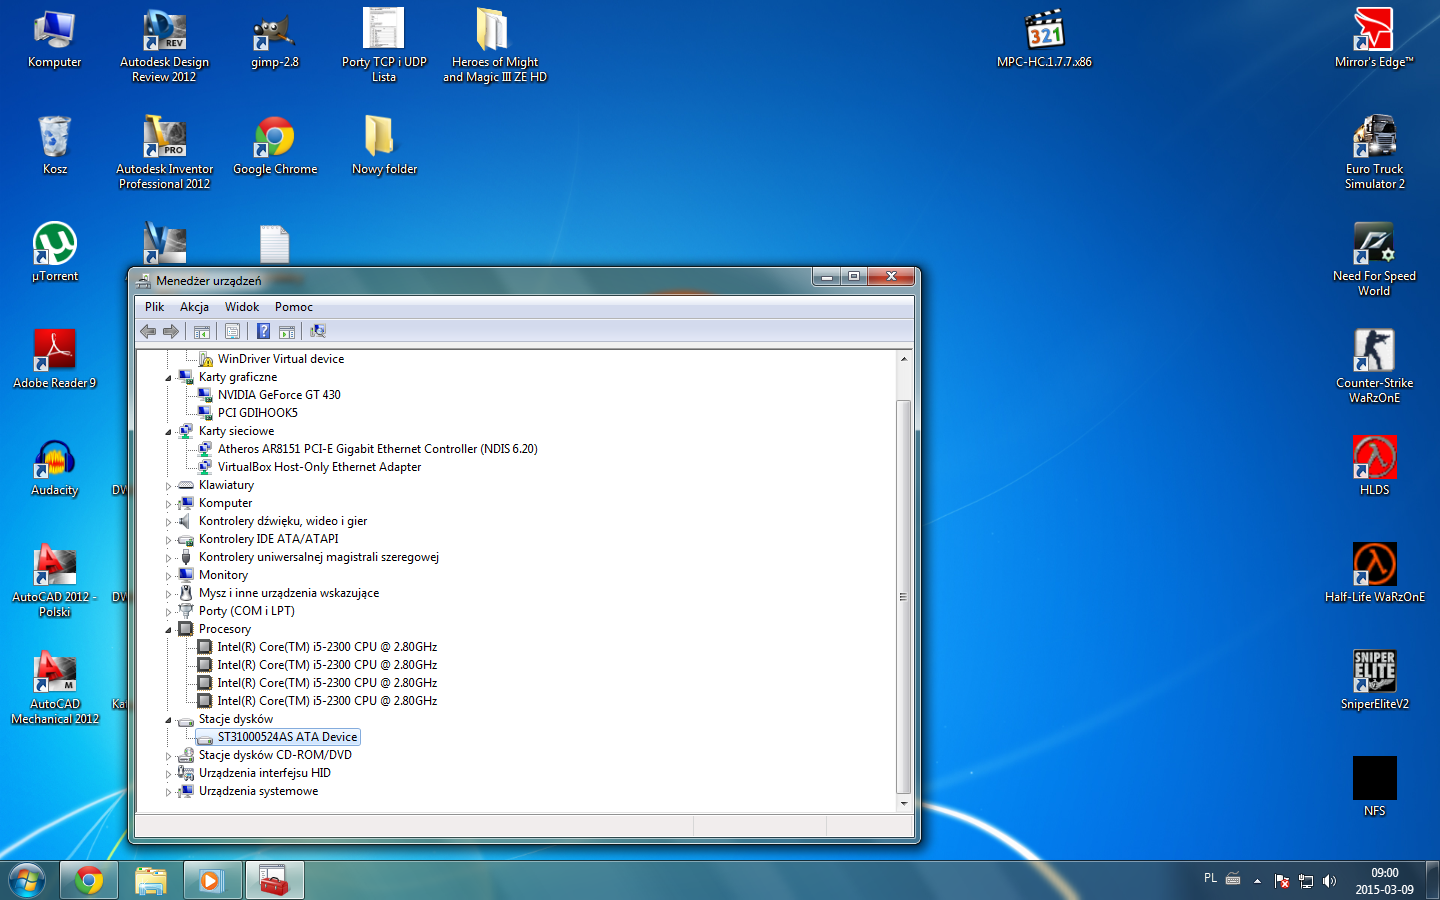Select Mysz i inne urządzenia wskazujące
Screen dimensions: 1440x900
(289, 593)
